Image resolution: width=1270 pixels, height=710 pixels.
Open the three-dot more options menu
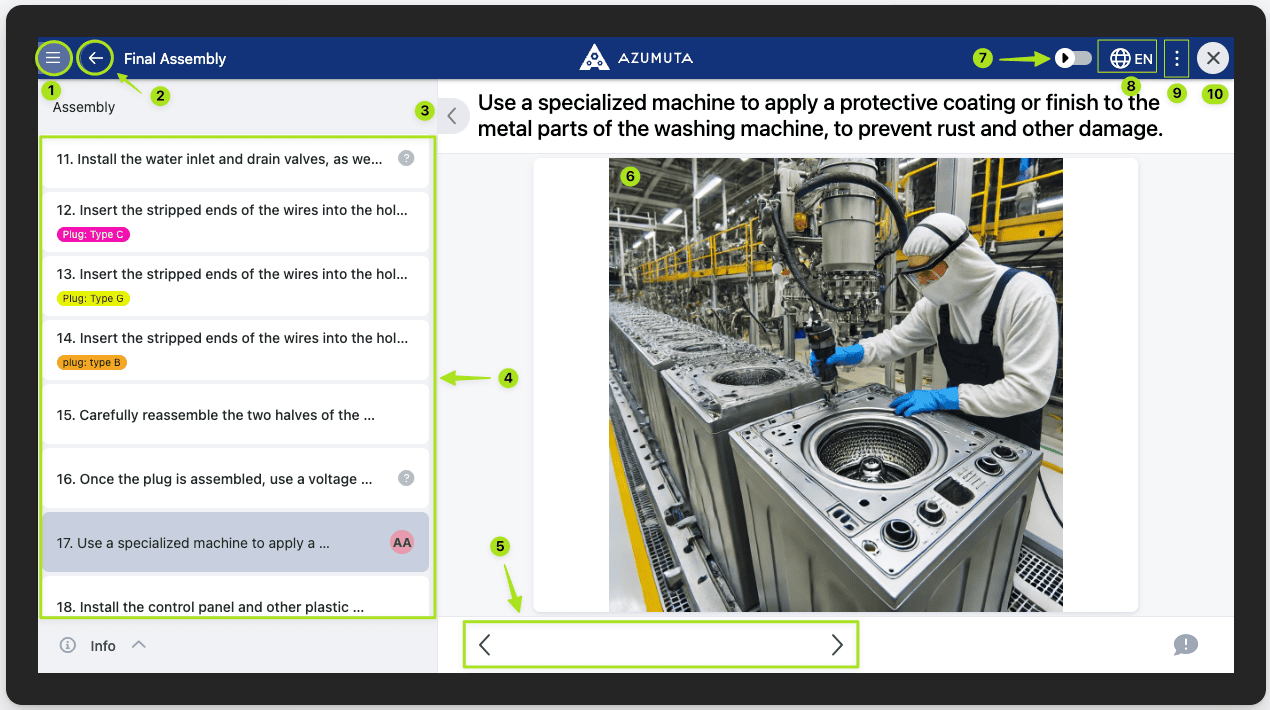pos(1177,59)
